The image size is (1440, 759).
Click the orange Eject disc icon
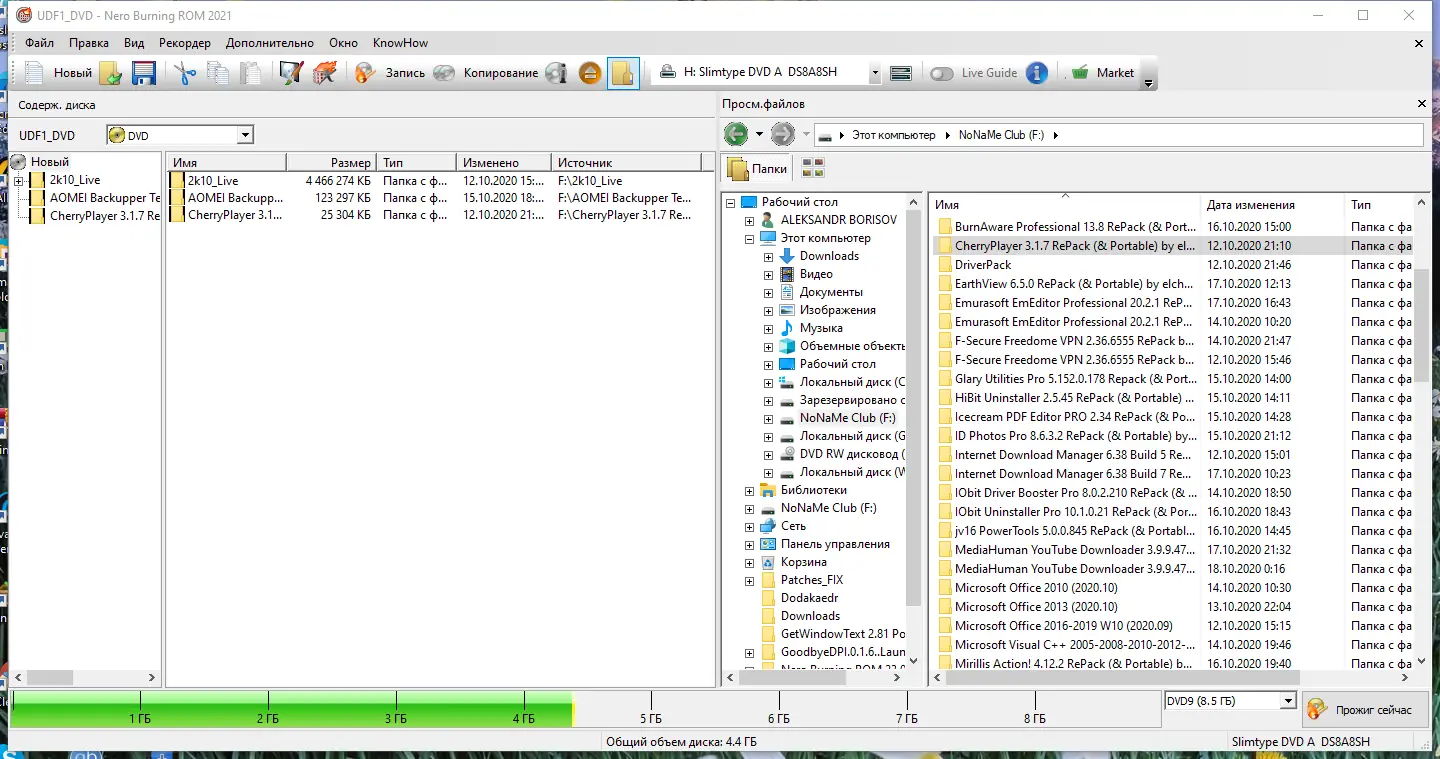[590, 73]
